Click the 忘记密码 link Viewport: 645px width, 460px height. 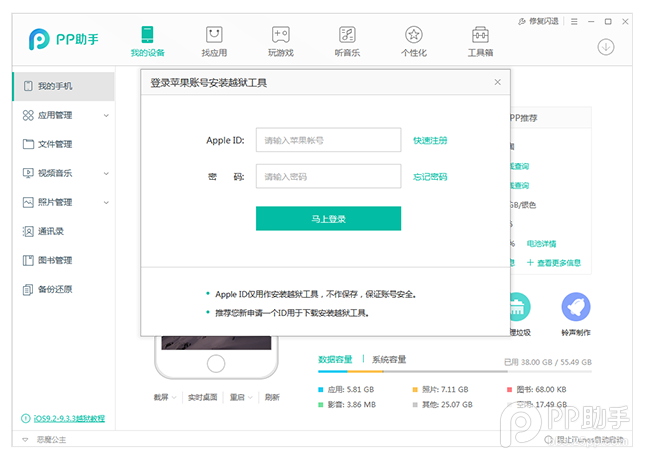click(430, 177)
